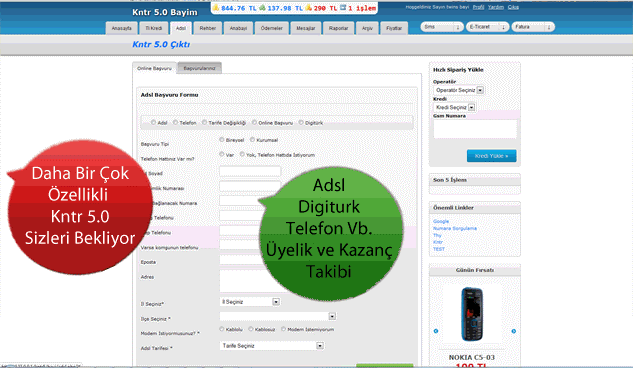Click the 290 TL balance icon
The height and width of the screenshot is (368, 633).
tap(309, 8)
